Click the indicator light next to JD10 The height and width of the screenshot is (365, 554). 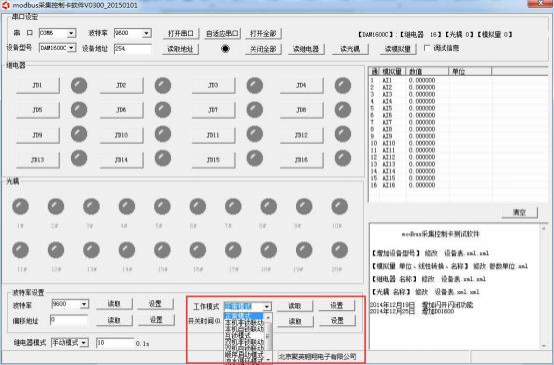163,134
